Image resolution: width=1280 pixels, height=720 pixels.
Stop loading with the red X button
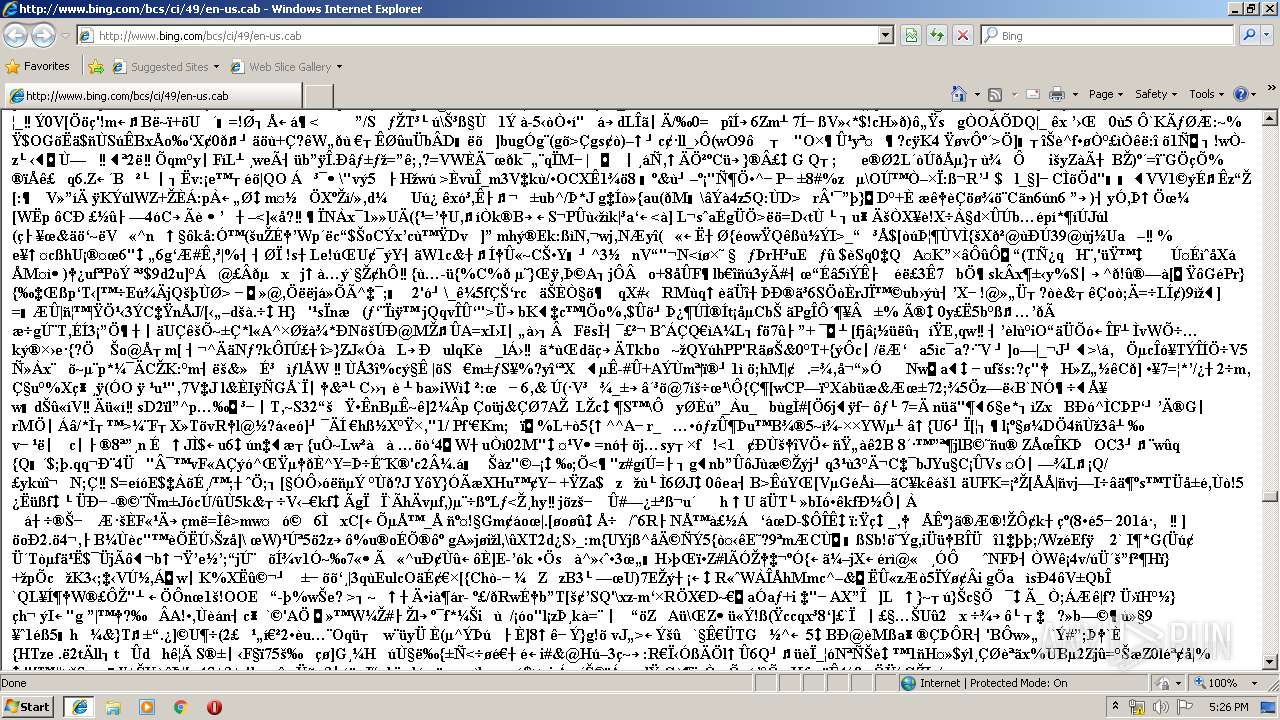[x=963, y=36]
